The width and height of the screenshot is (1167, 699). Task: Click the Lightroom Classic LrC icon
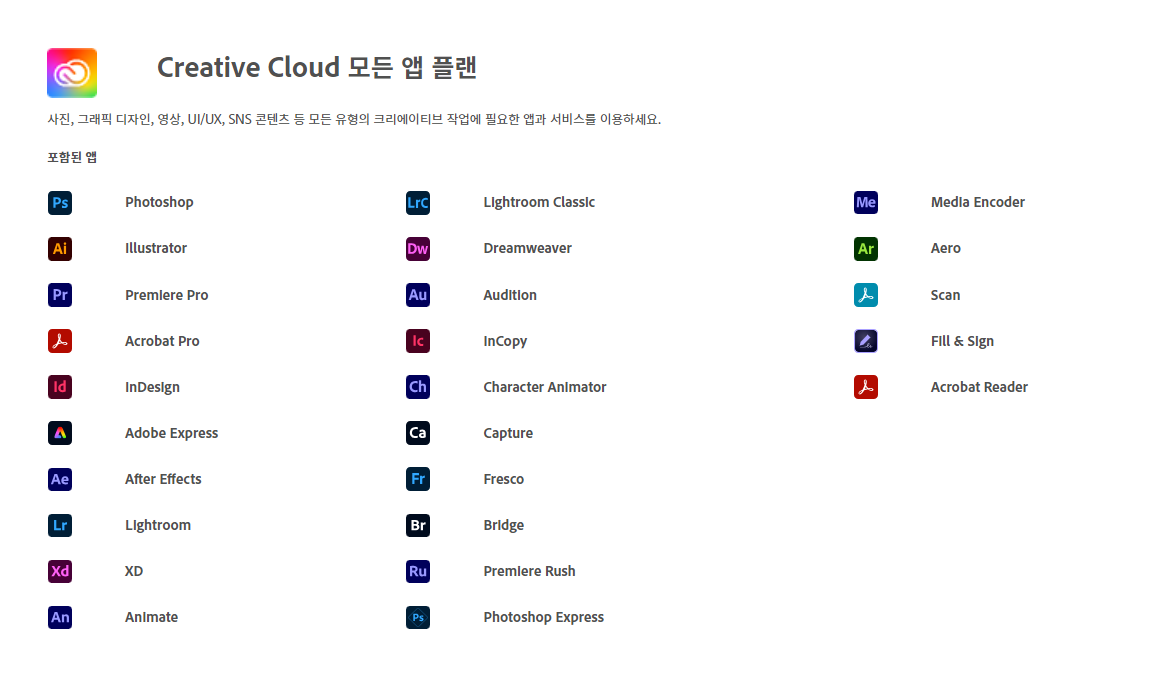[418, 202]
